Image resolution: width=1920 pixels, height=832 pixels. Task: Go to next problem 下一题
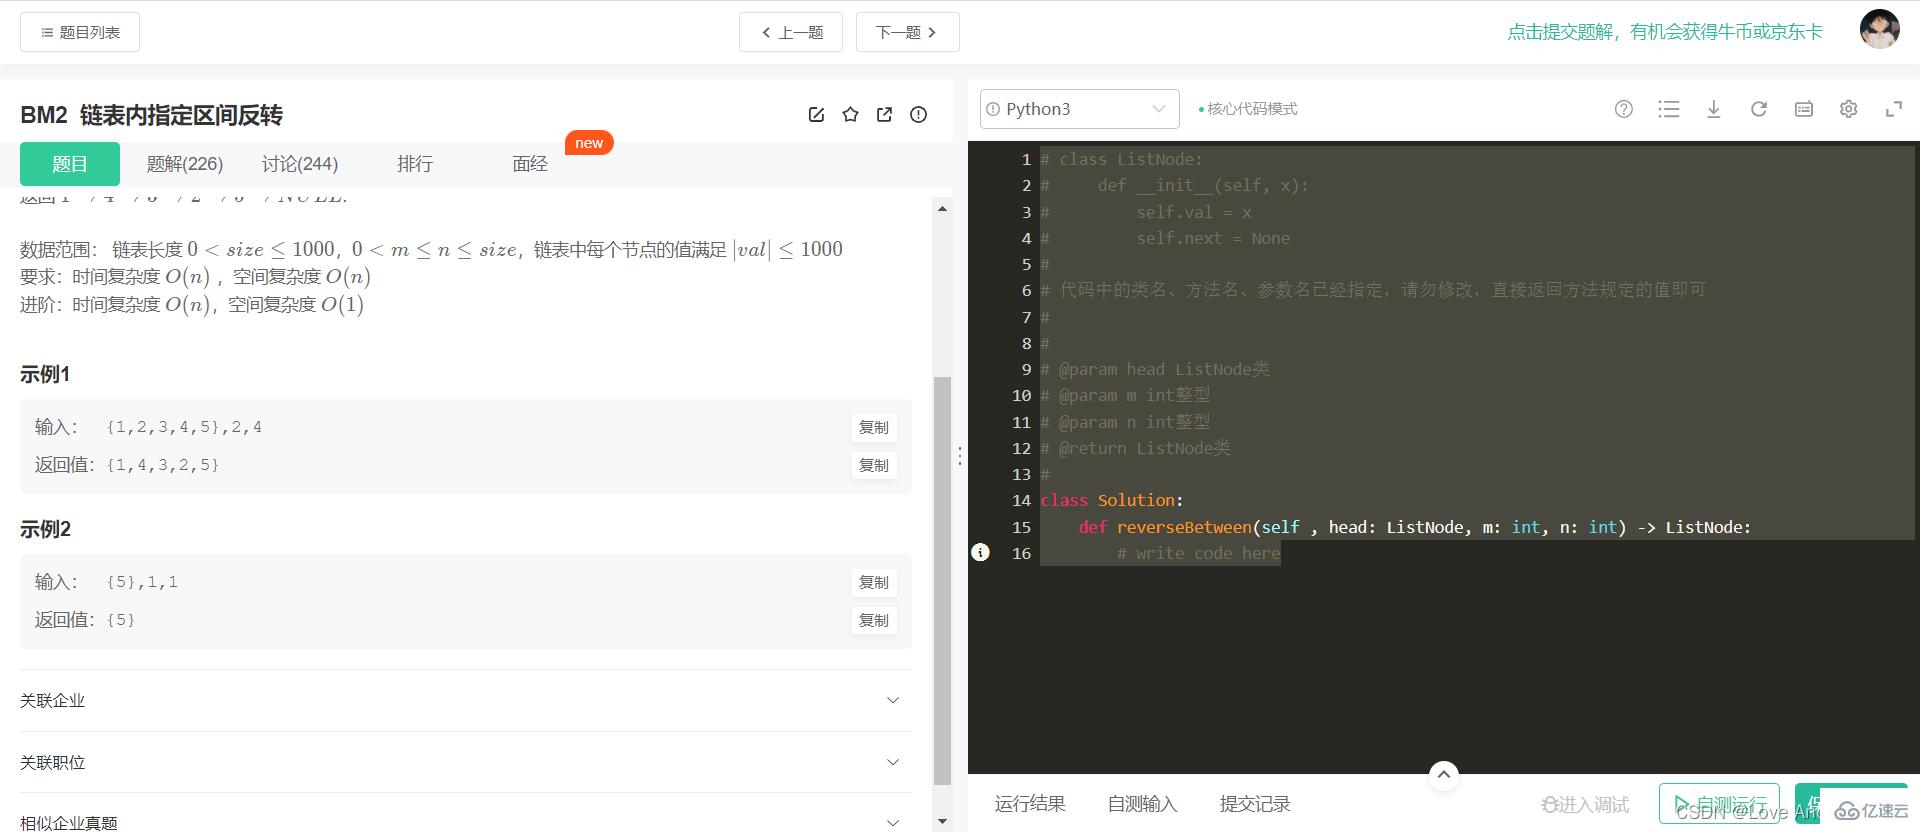pos(907,32)
